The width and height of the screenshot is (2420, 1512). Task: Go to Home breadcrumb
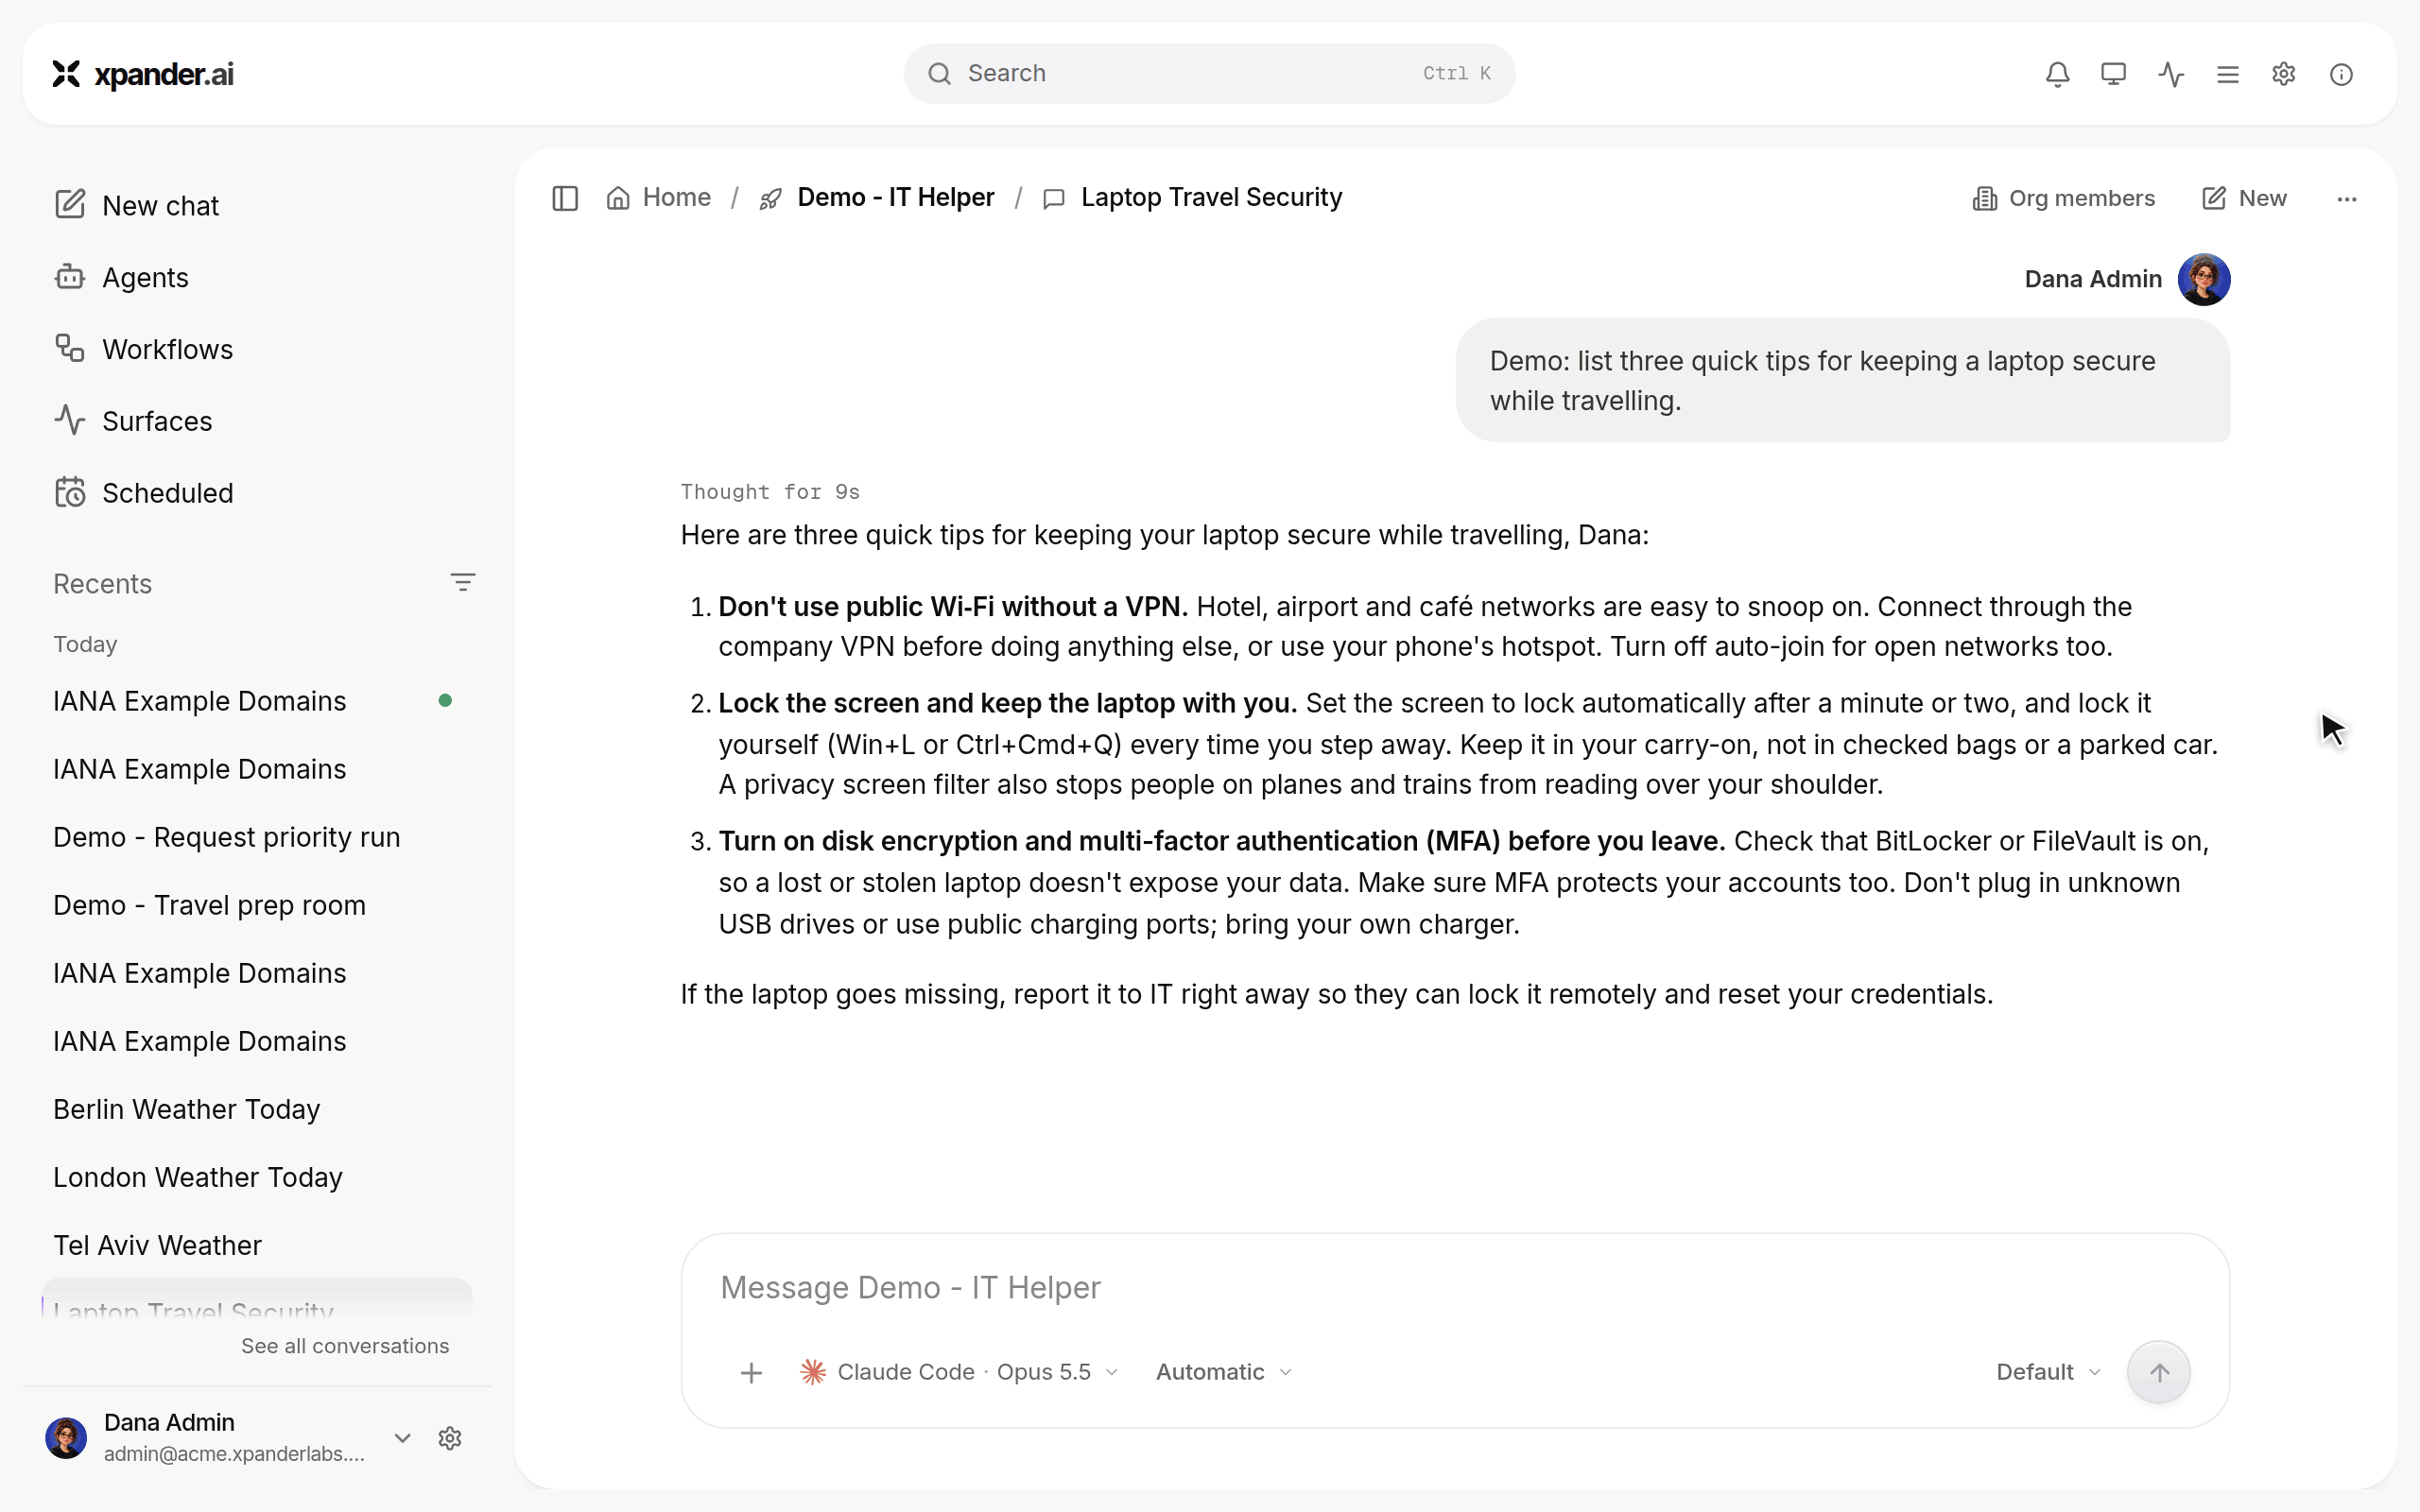(x=659, y=198)
